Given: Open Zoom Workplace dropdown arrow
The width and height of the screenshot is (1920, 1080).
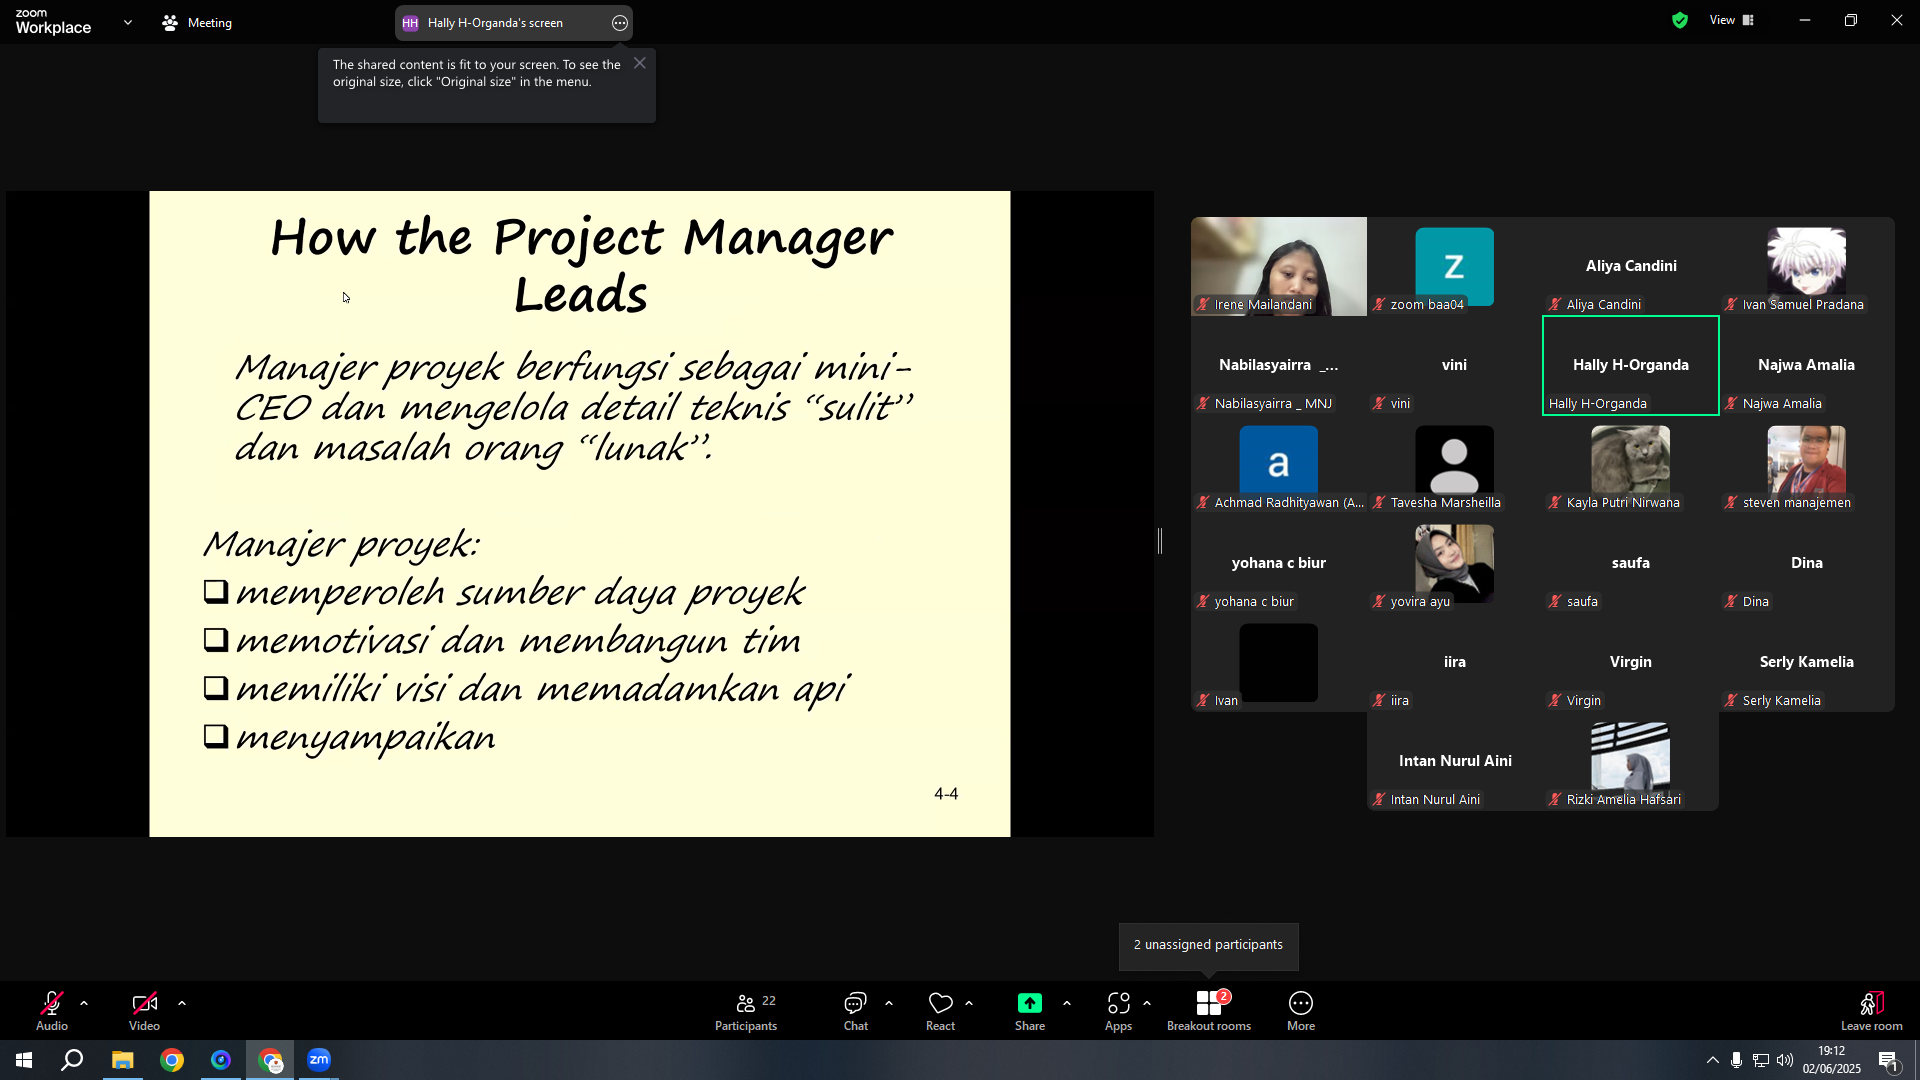Looking at the screenshot, I should coord(128,22).
